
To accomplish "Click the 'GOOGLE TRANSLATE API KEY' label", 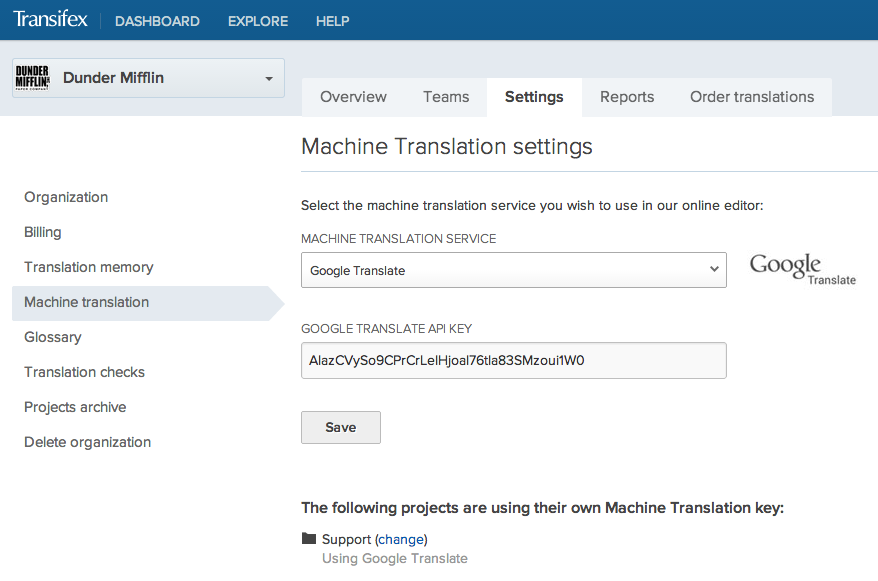I will 386,329.
